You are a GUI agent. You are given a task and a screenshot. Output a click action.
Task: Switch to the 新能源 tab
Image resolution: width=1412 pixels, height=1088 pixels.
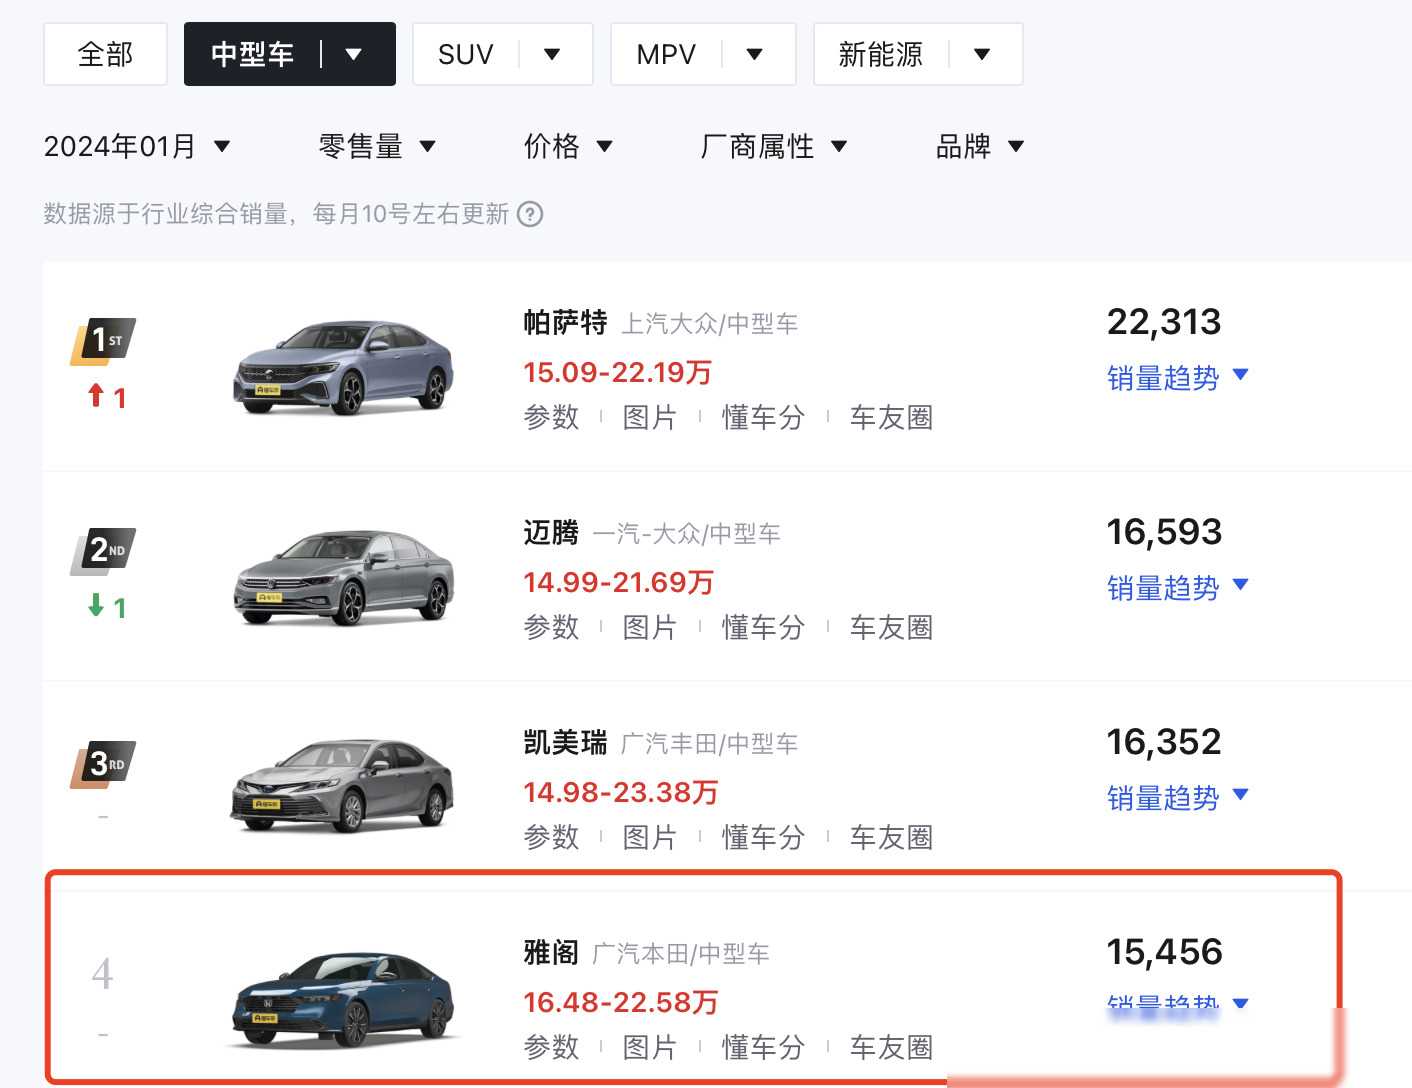[880, 54]
